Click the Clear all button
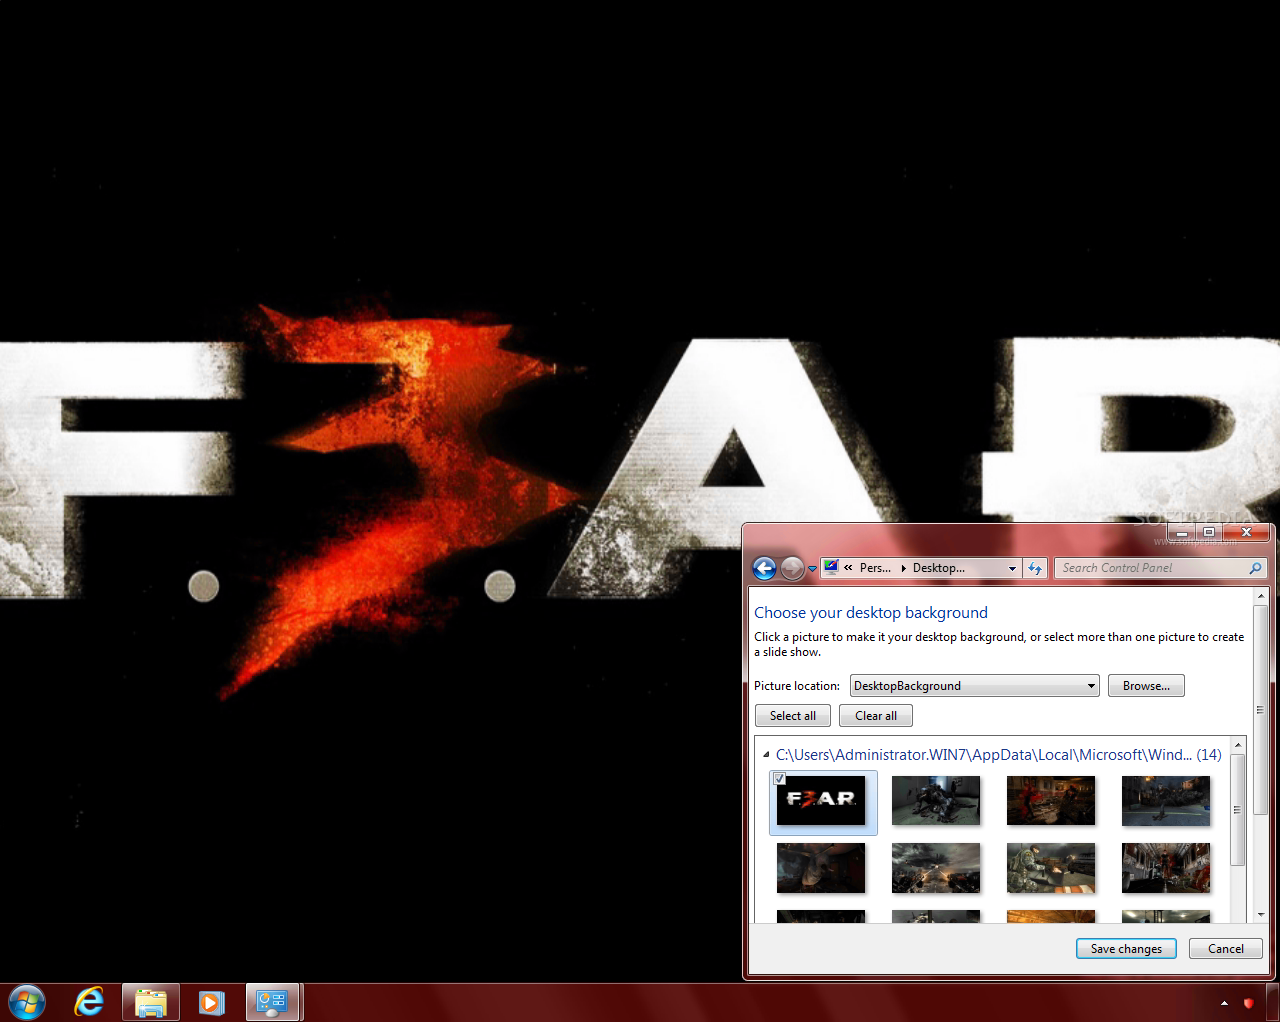The width and height of the screenshot is (1280, 1022). [x=876, y=716]
